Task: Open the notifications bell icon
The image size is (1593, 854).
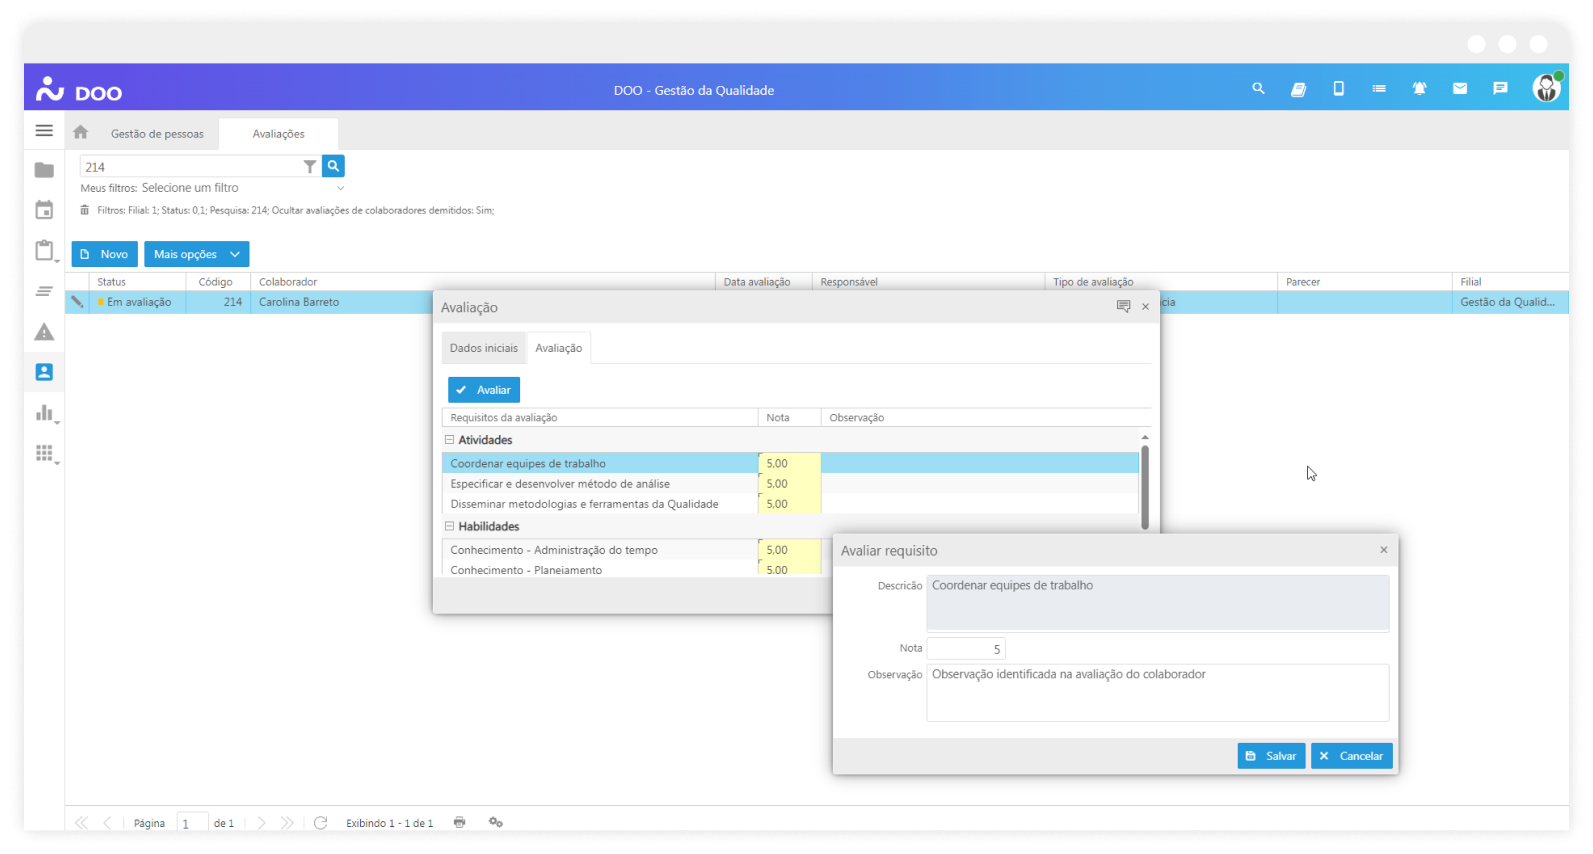Action: point(1419,89)
